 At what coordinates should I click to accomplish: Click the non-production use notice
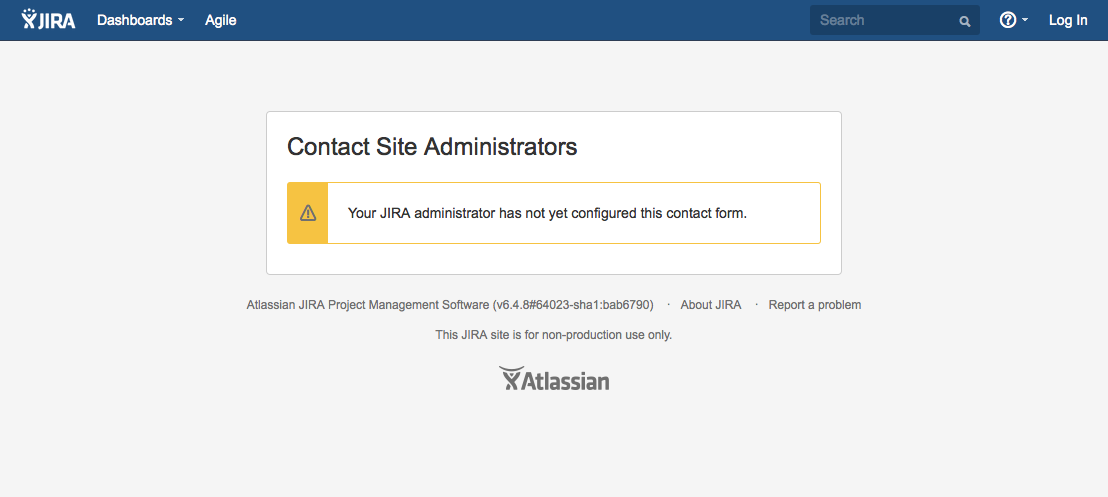pyautogui.click(x=554, y=335)
